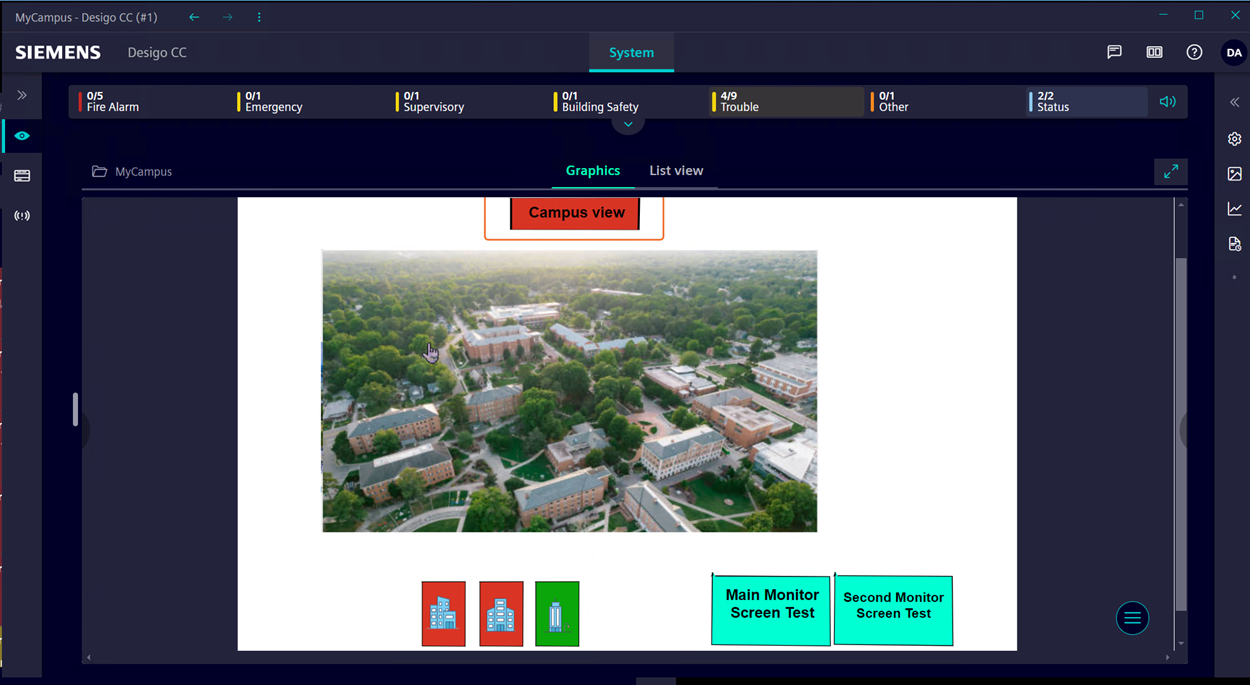Open Settings via the gear icon
This screenshot has width=1250, height=685.
coord(1234,139)
